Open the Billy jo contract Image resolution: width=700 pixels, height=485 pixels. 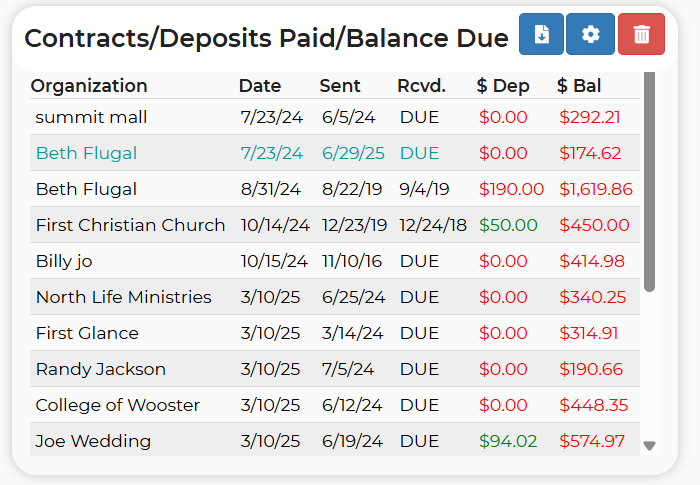[335, 261]
